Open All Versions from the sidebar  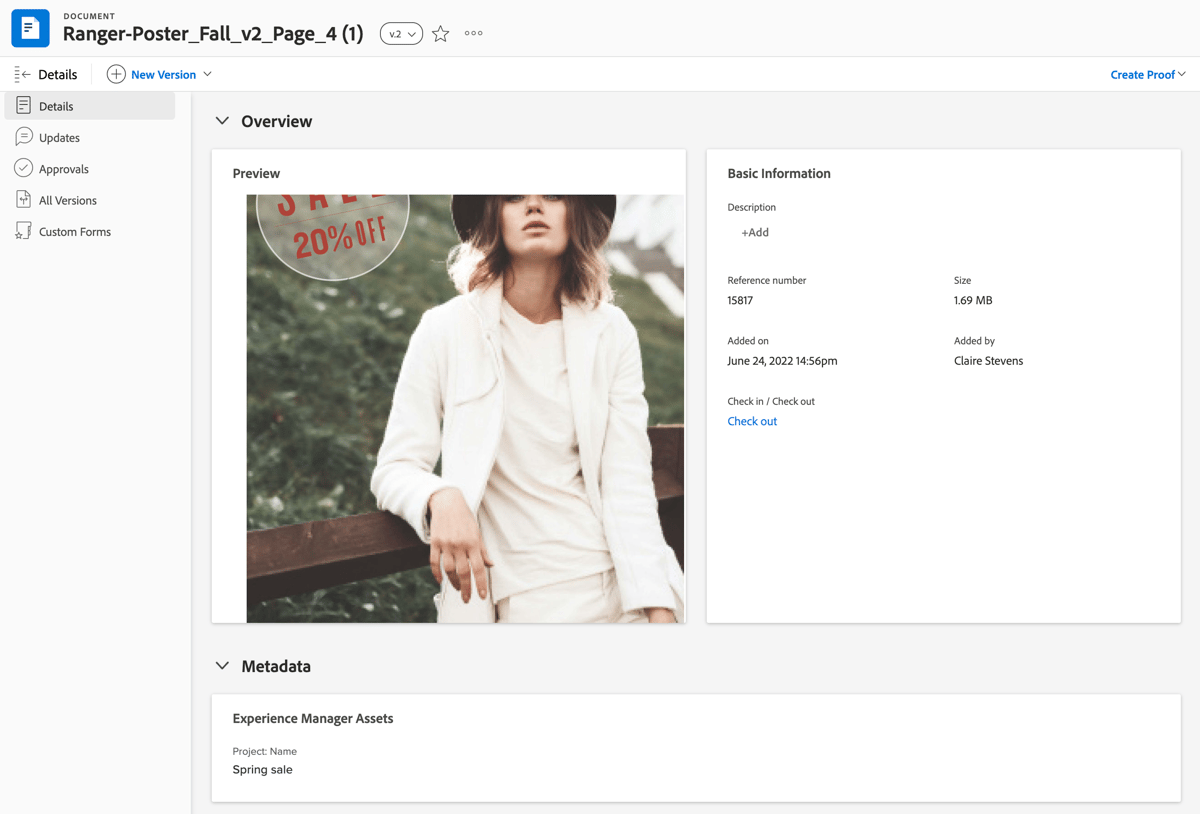click(x=67, y=199)
